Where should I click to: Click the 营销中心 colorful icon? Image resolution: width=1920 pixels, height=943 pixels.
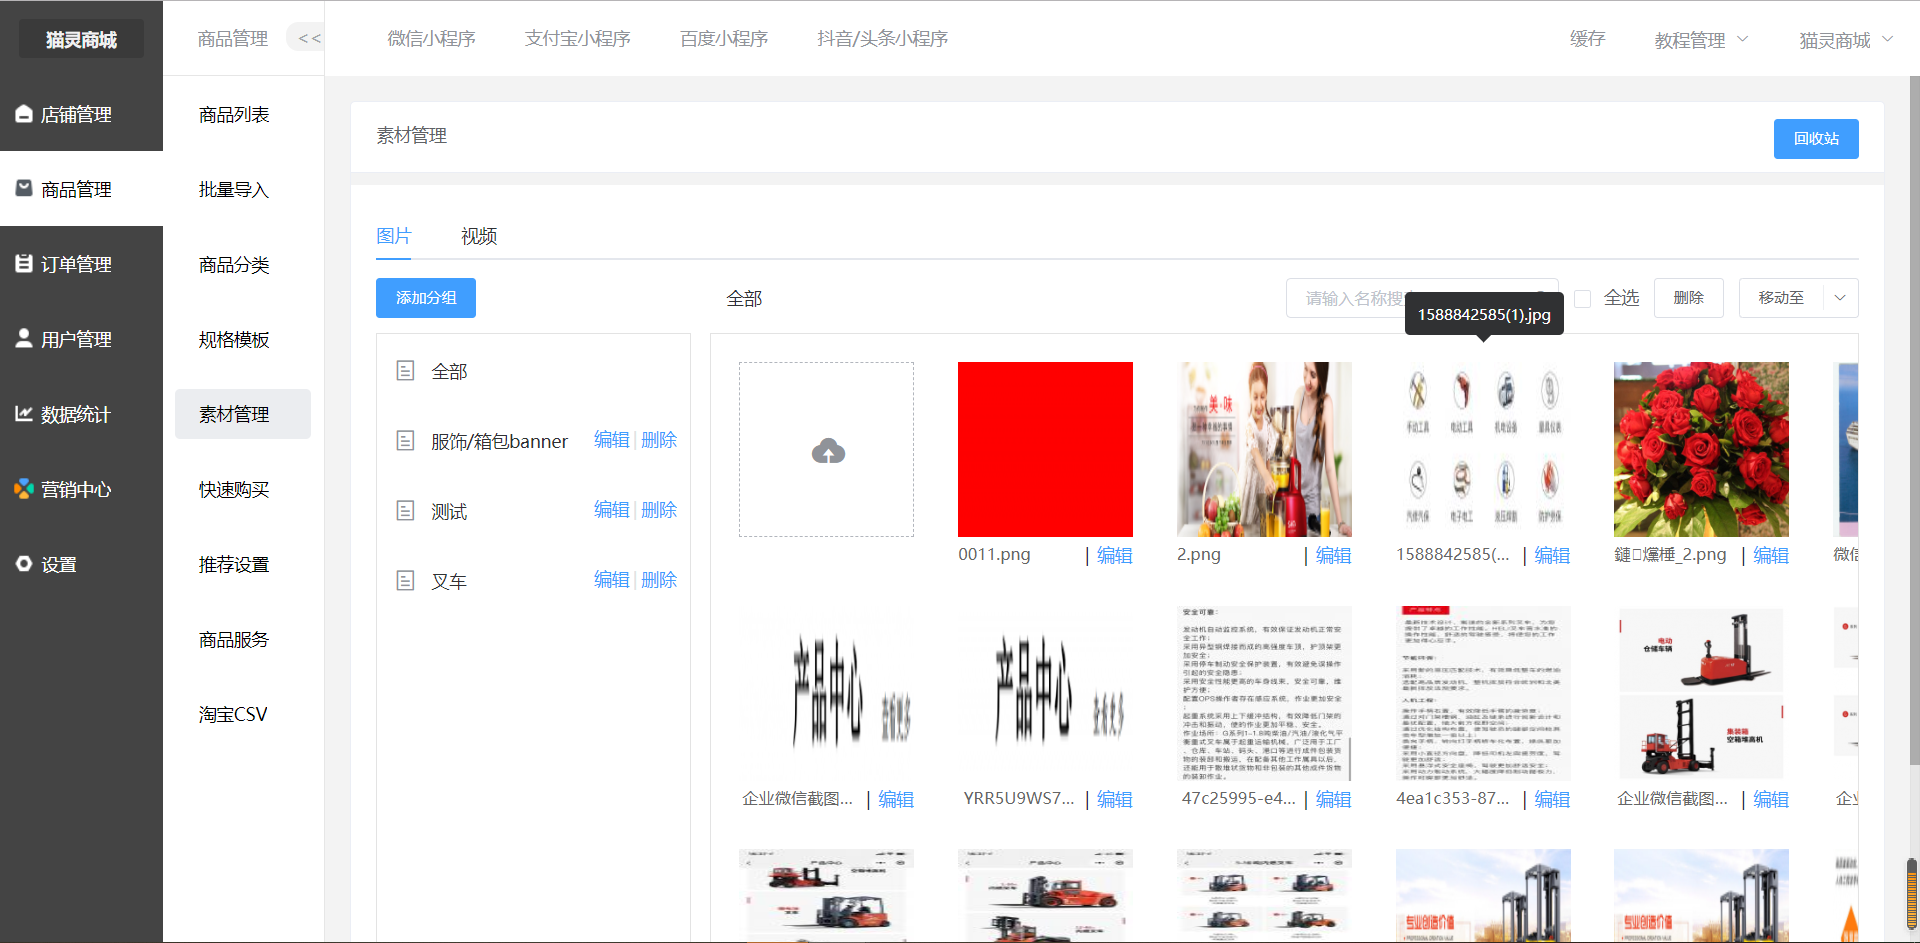click(x=24, y=489)
